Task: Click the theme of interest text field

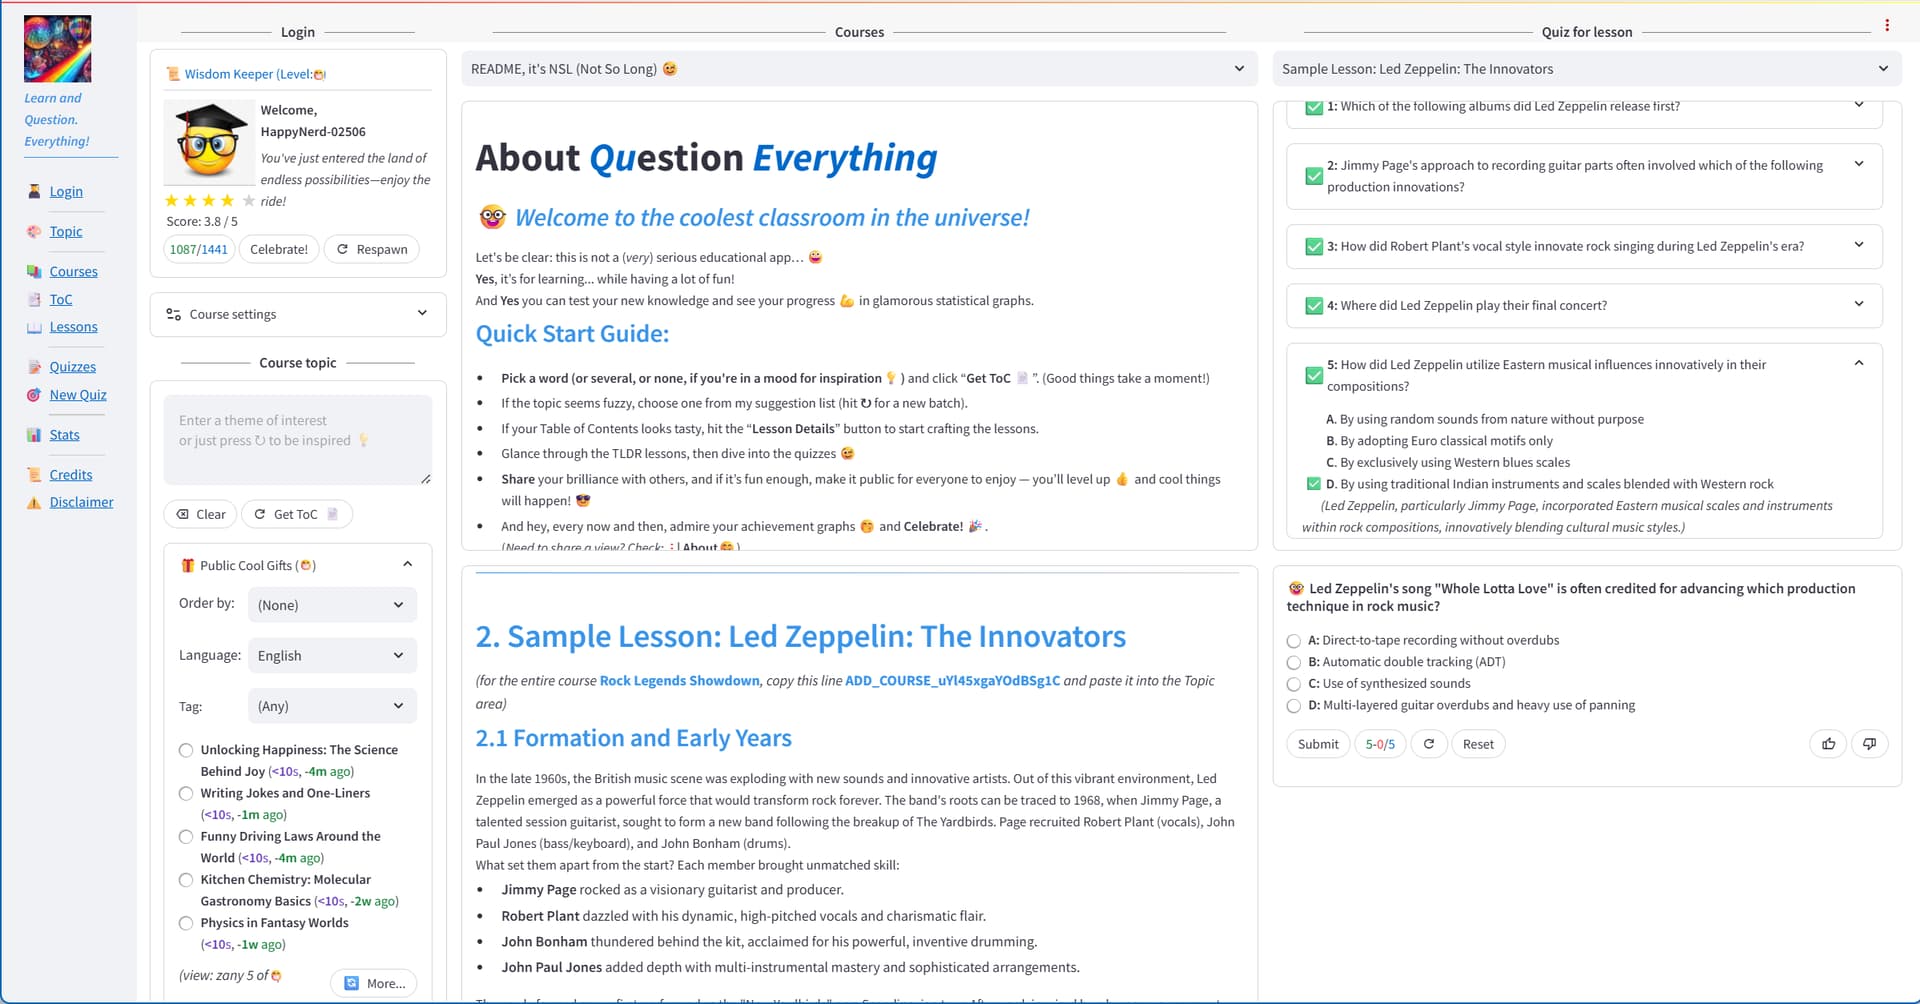Action: [298, 440]
